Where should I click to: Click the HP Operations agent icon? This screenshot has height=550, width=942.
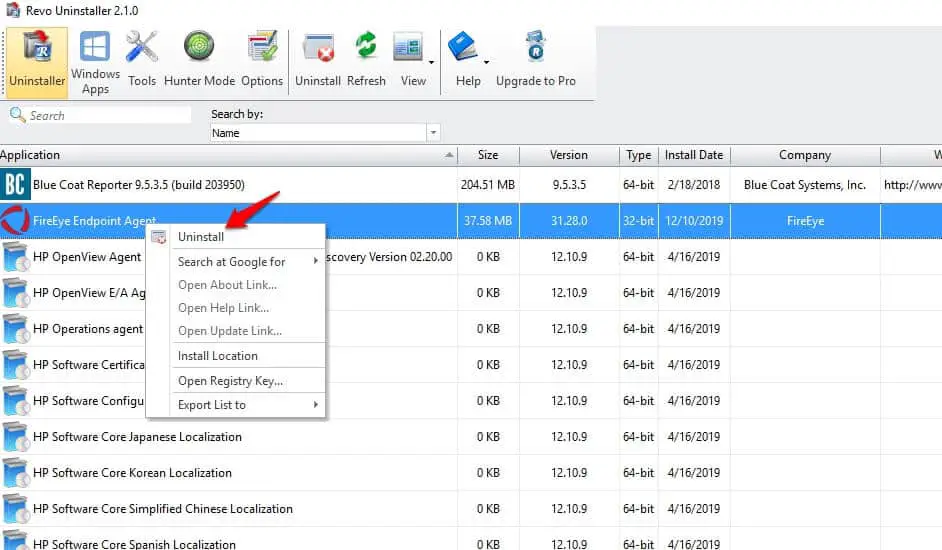(x=16, y=329)
